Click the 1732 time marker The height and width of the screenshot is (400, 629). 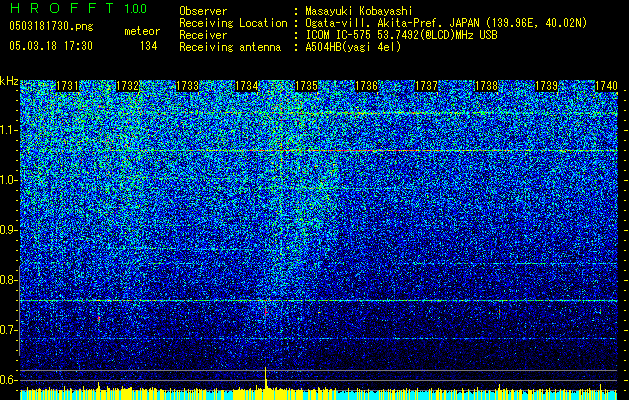coord(127,86)
